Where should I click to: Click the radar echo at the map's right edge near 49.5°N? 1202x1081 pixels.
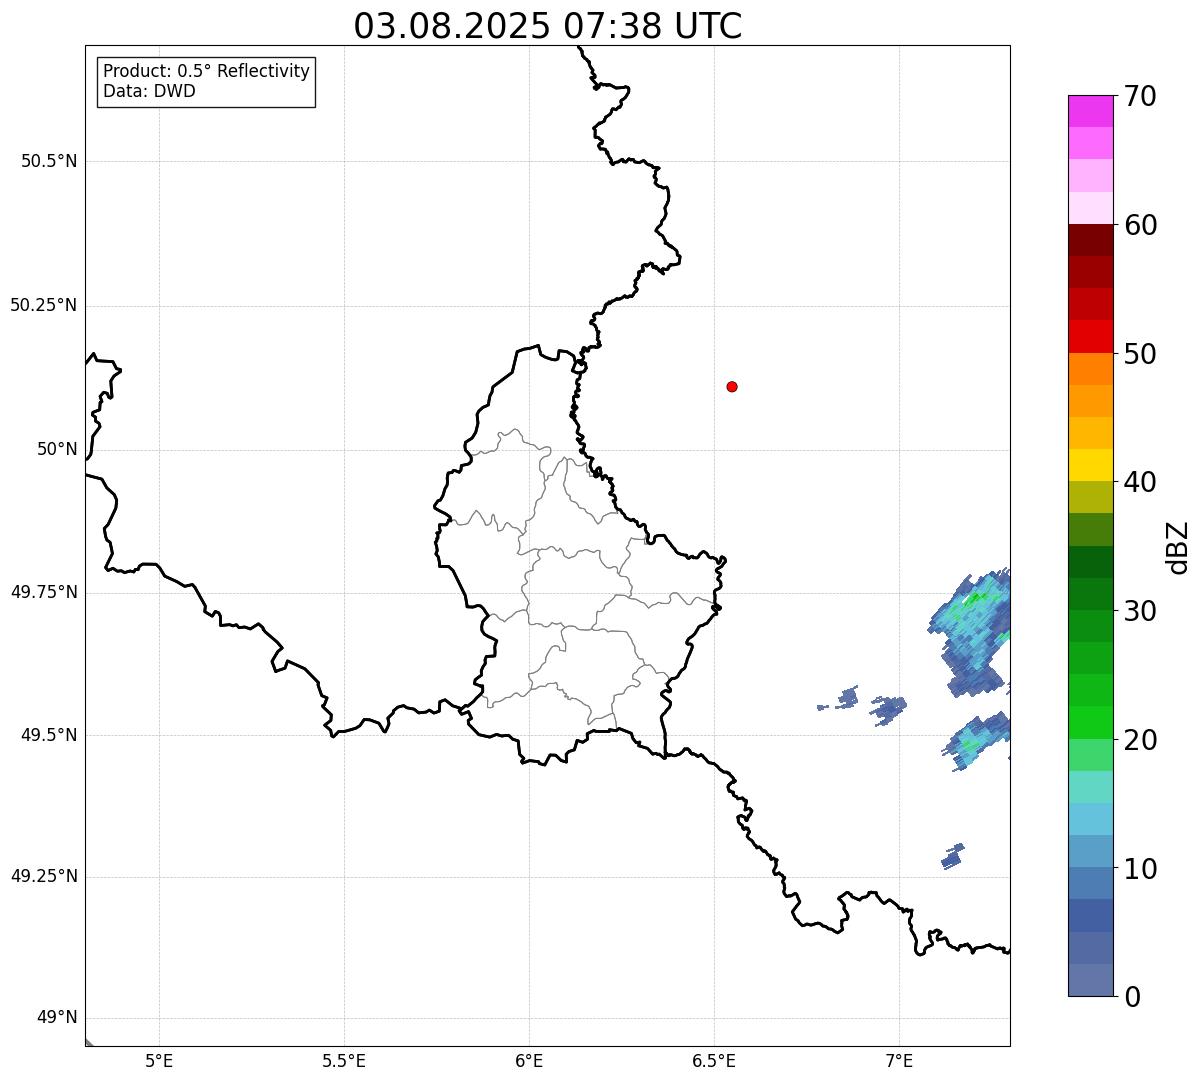coord(978,740)
